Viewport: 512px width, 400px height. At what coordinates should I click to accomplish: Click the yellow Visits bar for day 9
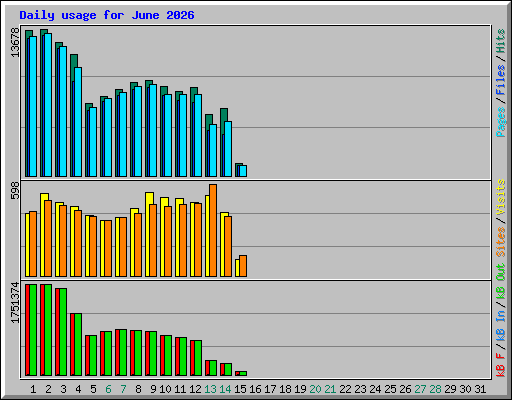[148, 234]
